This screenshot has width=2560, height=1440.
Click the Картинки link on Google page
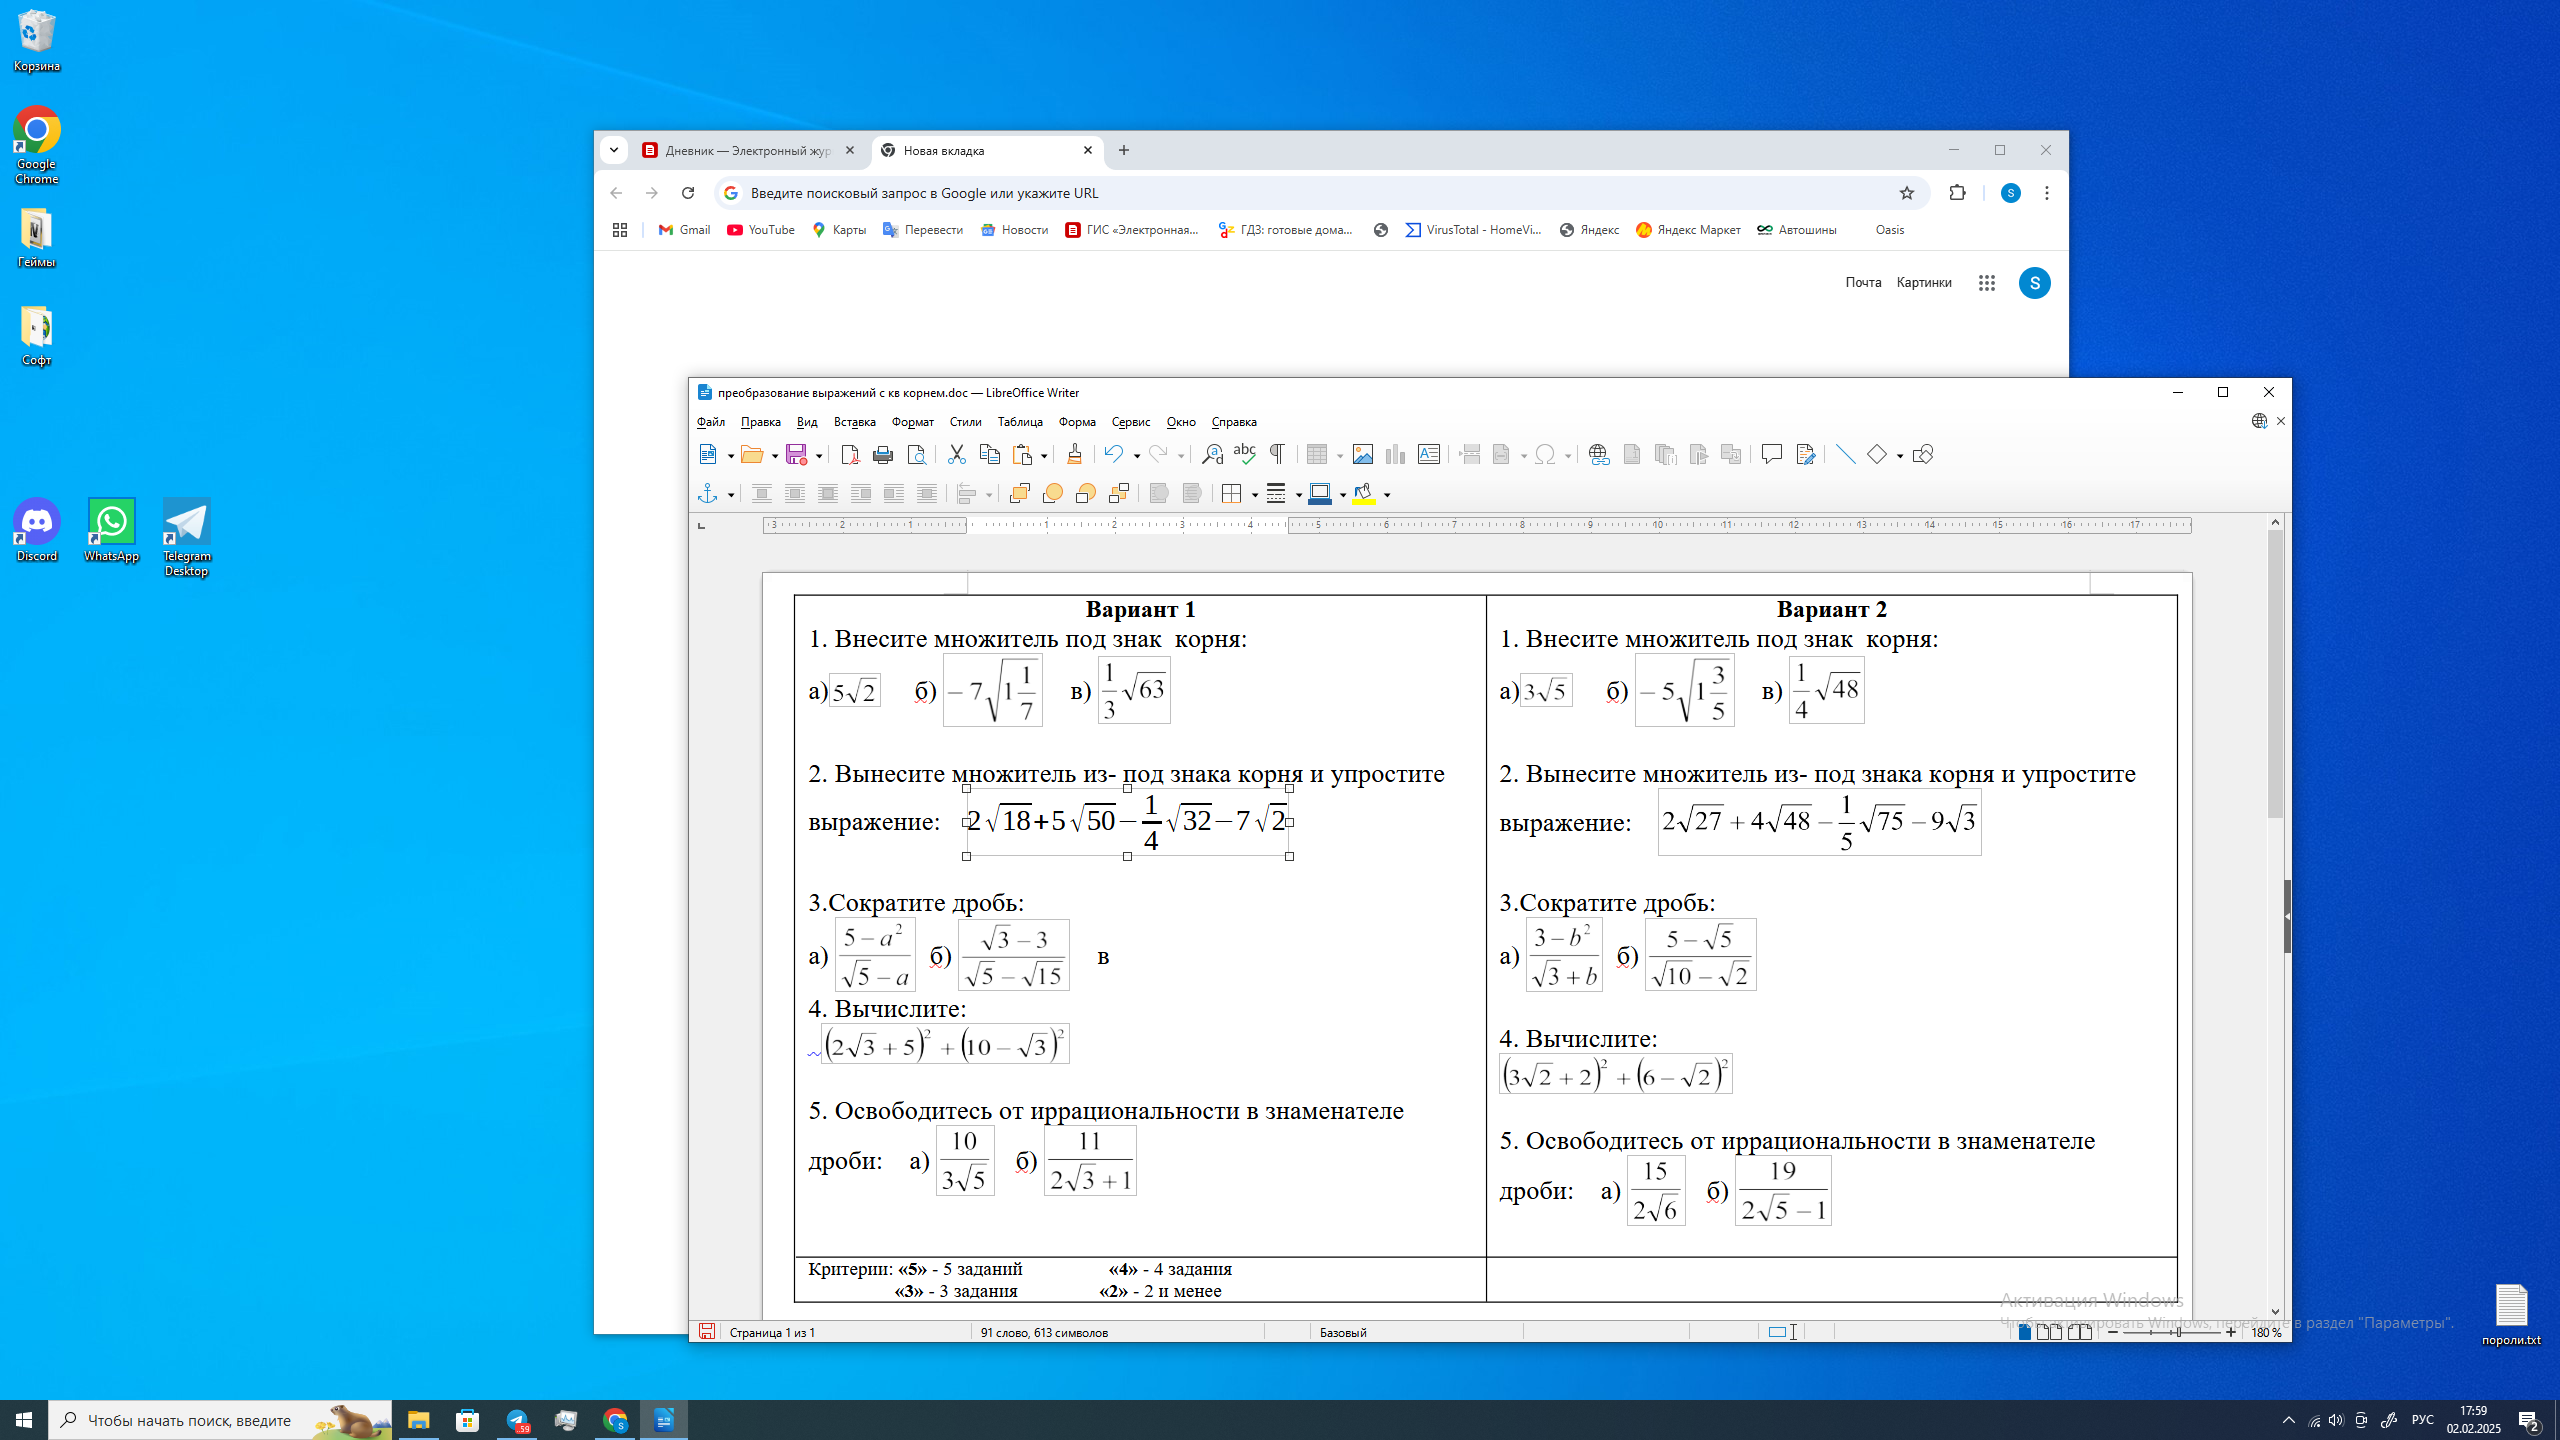[1924, 283]
